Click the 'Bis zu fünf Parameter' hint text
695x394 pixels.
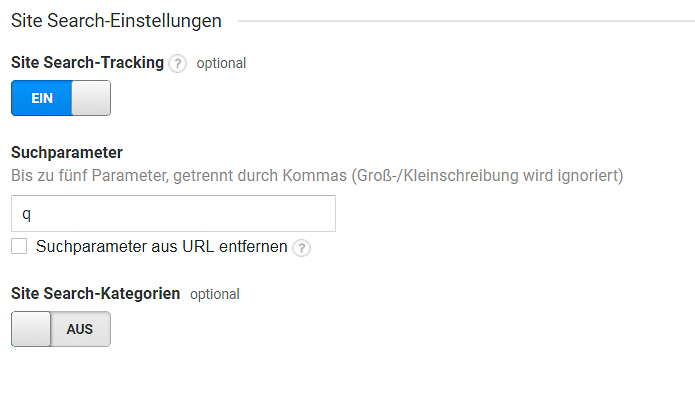point(317,176)
